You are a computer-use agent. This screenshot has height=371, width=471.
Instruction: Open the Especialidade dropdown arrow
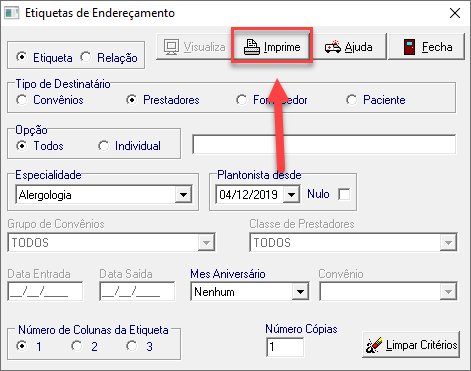click(x=183, y=195)
